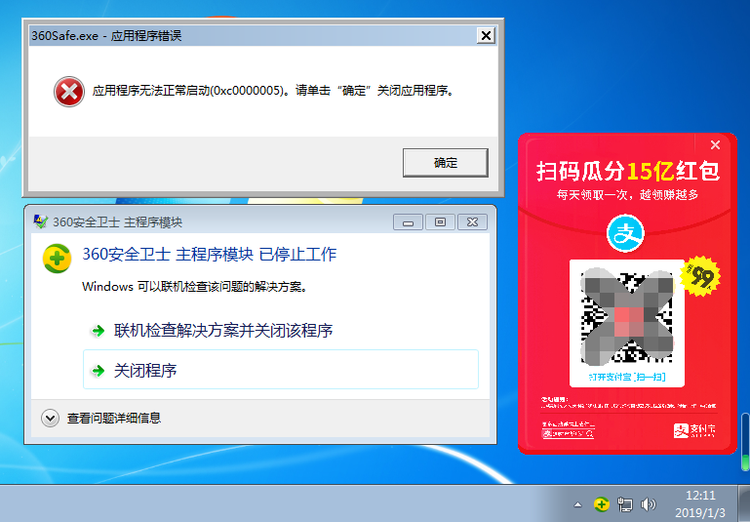
Task: Maximize the 360安全卫士 主程序模块 window
Action: pyautogui.click(x=440, y=222)
